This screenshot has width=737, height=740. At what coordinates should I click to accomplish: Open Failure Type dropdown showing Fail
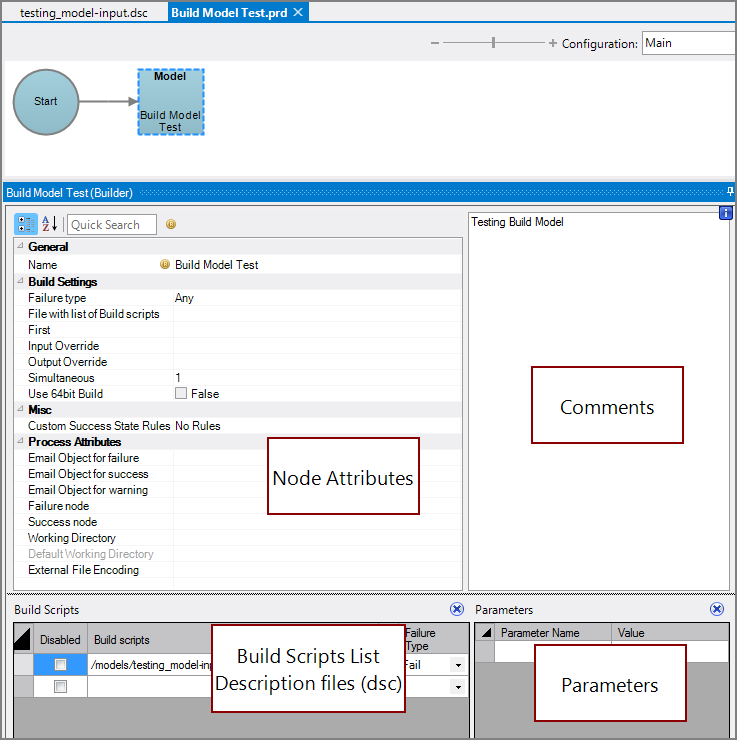pyautogui.click(x=458, y=665)
